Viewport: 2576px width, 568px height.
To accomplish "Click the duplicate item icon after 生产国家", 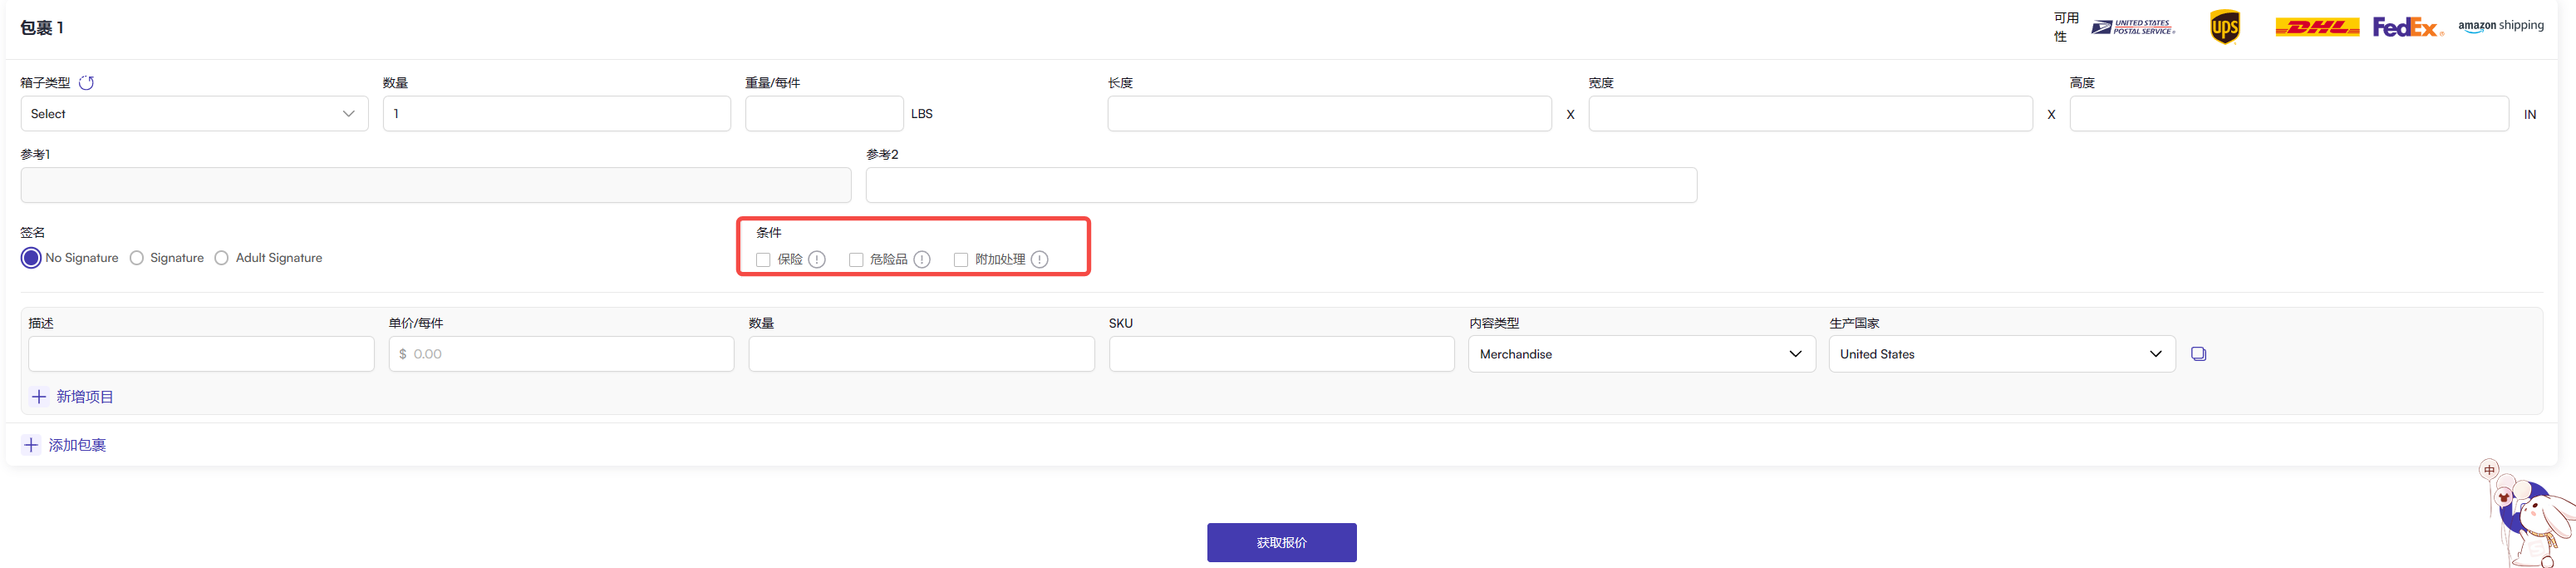I will (x=2198, y=354).
